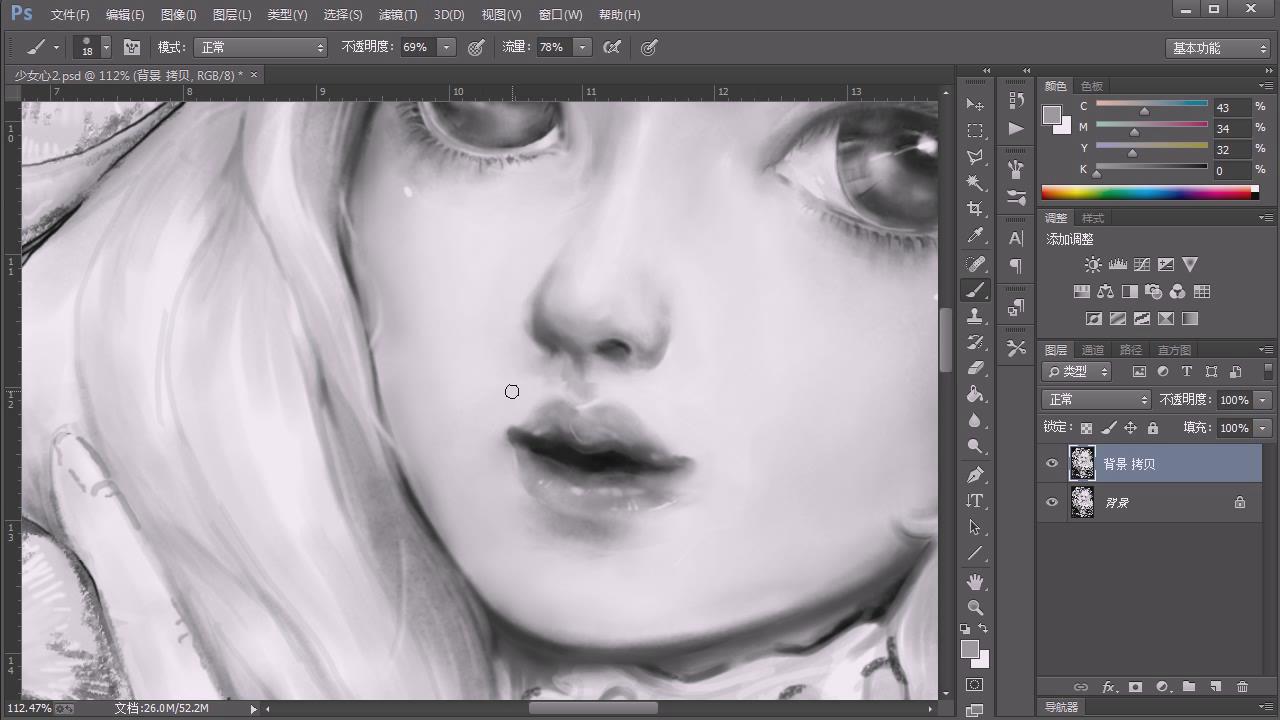Add a Color Balance adjustment

coord(1105,292)
